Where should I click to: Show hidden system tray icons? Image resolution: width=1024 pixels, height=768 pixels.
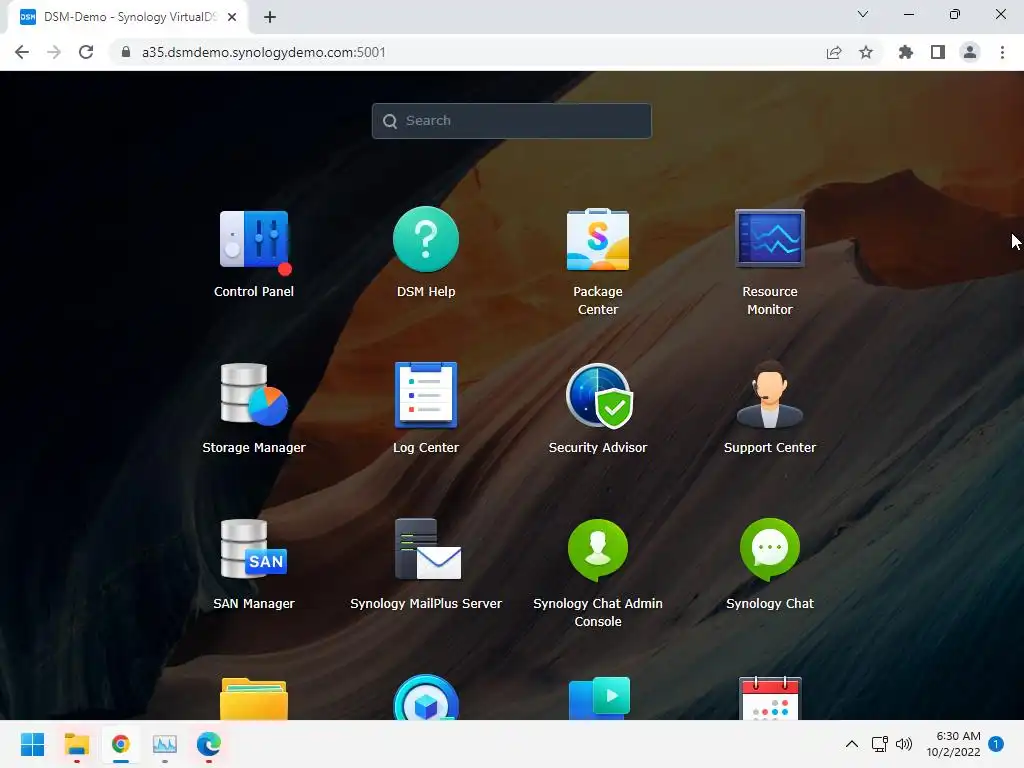pos(852,744)
